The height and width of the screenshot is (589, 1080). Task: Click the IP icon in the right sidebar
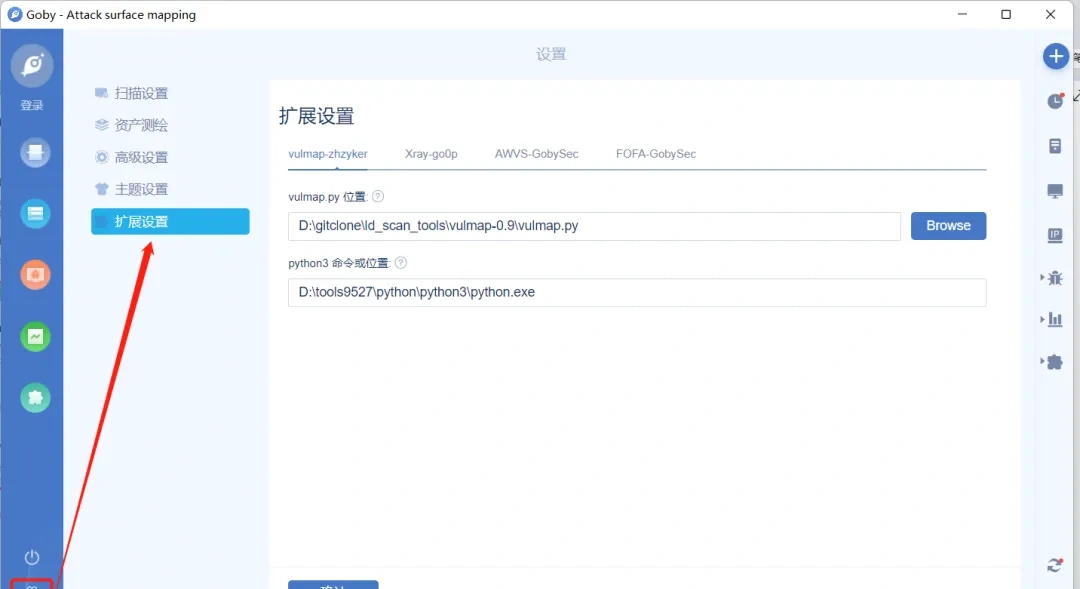coord(1055,236)
